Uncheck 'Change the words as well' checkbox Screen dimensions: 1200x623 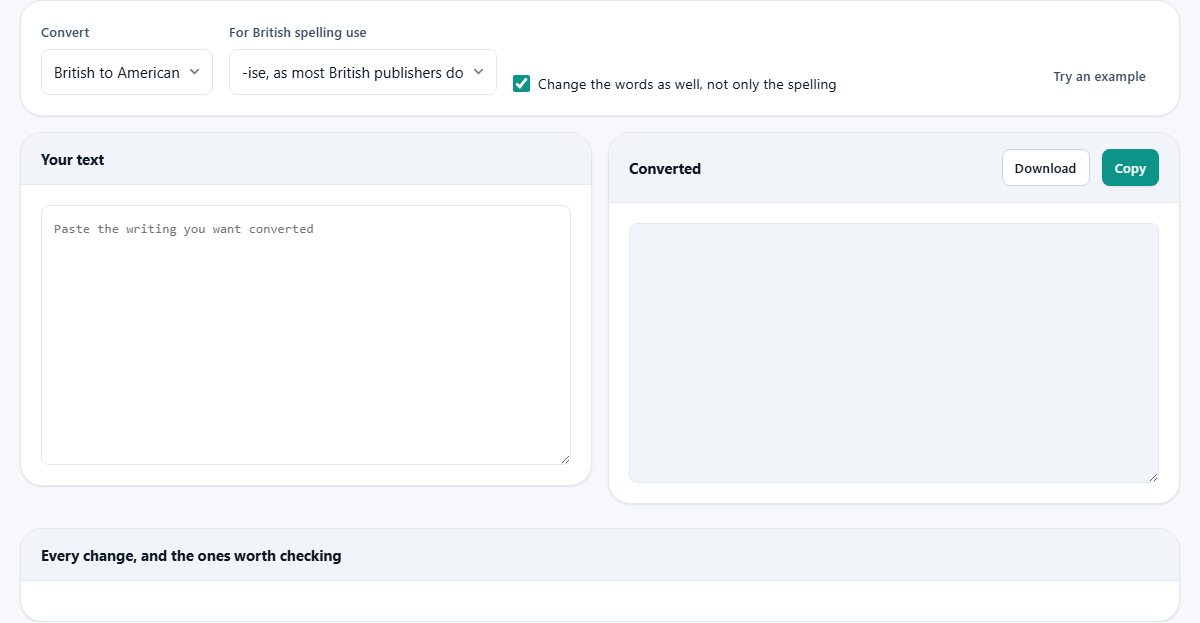[x=521, y=84]
